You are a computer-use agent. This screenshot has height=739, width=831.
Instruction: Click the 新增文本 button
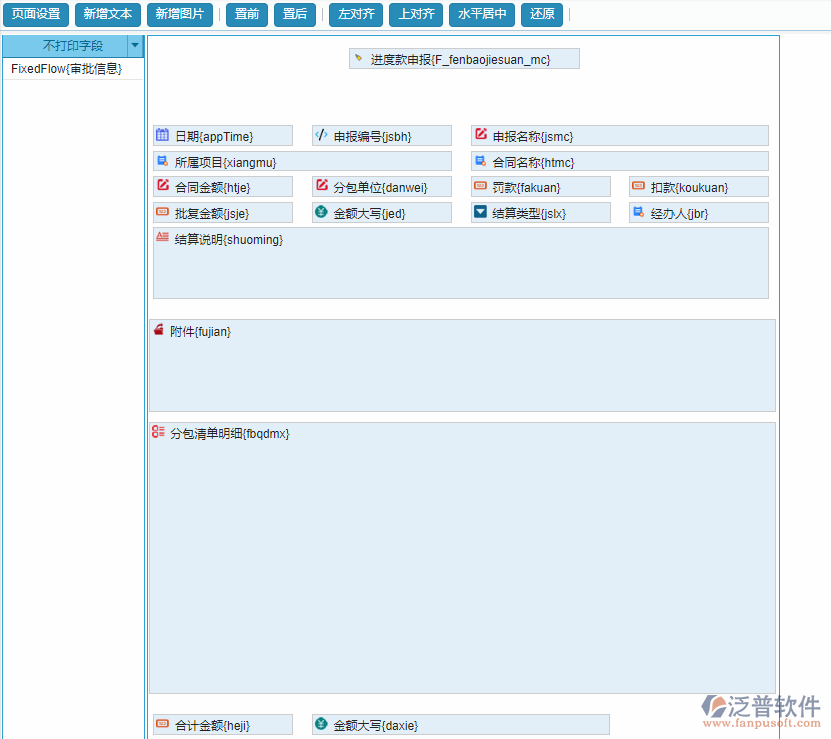pos(107,14)
